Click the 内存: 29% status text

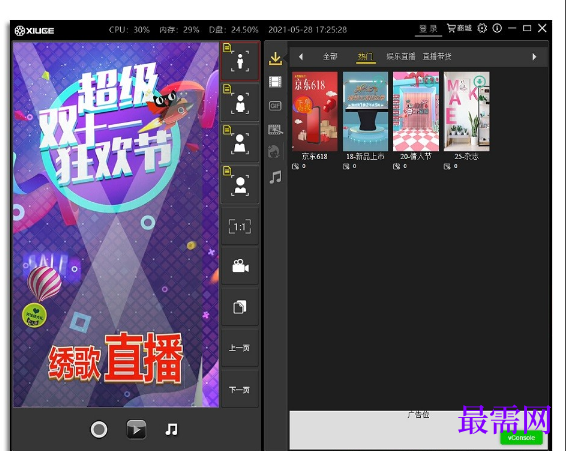(179, 30)
